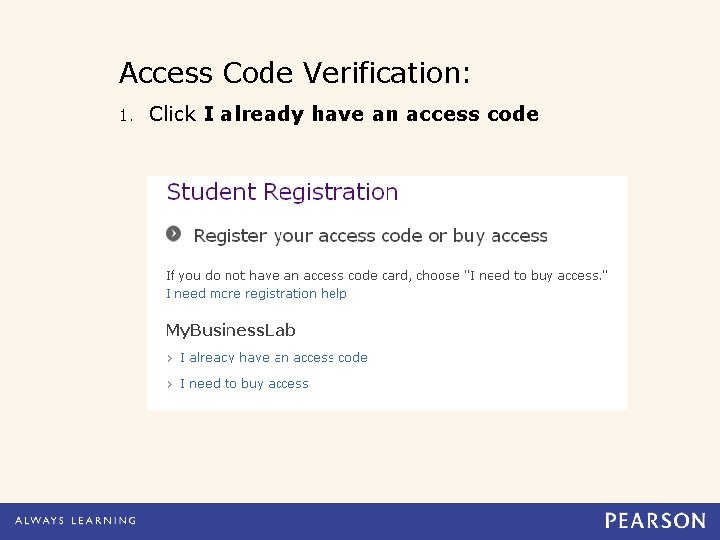Open the 'I need more registration help' link
720x540 pixels.
256,294
